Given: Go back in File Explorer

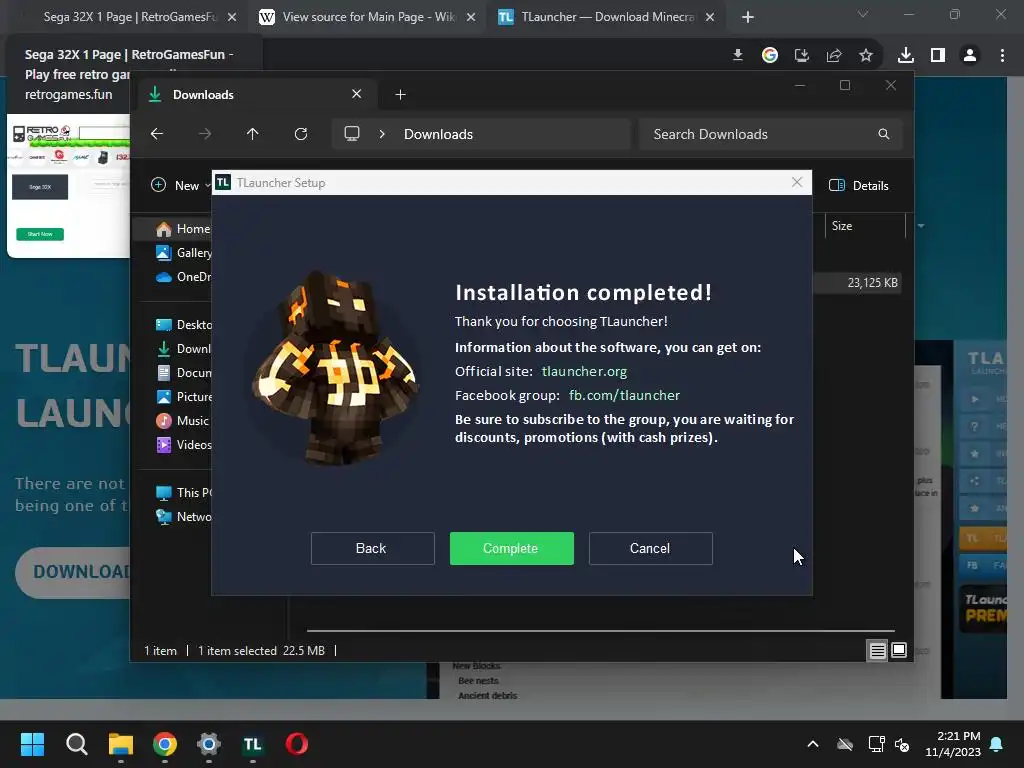Looking at the screenshot, I should (157, 134).
